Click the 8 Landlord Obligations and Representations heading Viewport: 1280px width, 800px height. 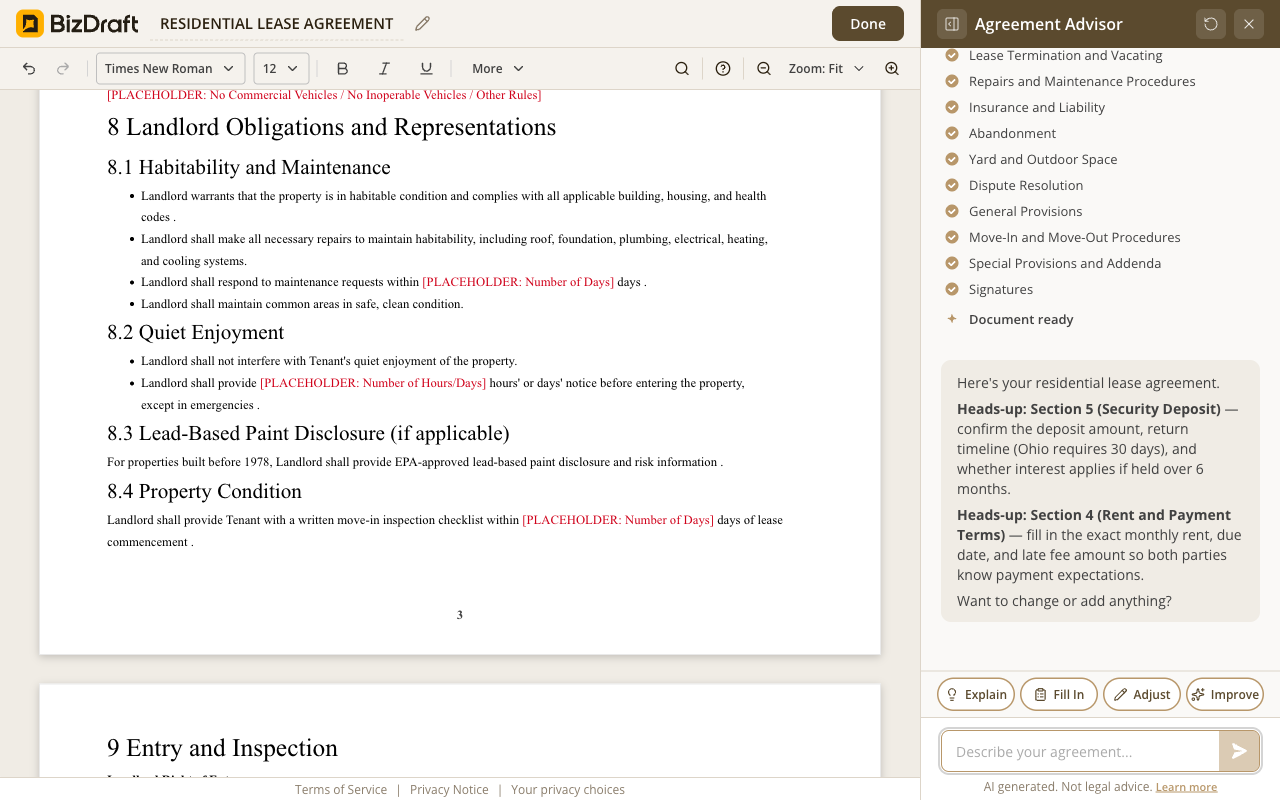pos(331,127)
